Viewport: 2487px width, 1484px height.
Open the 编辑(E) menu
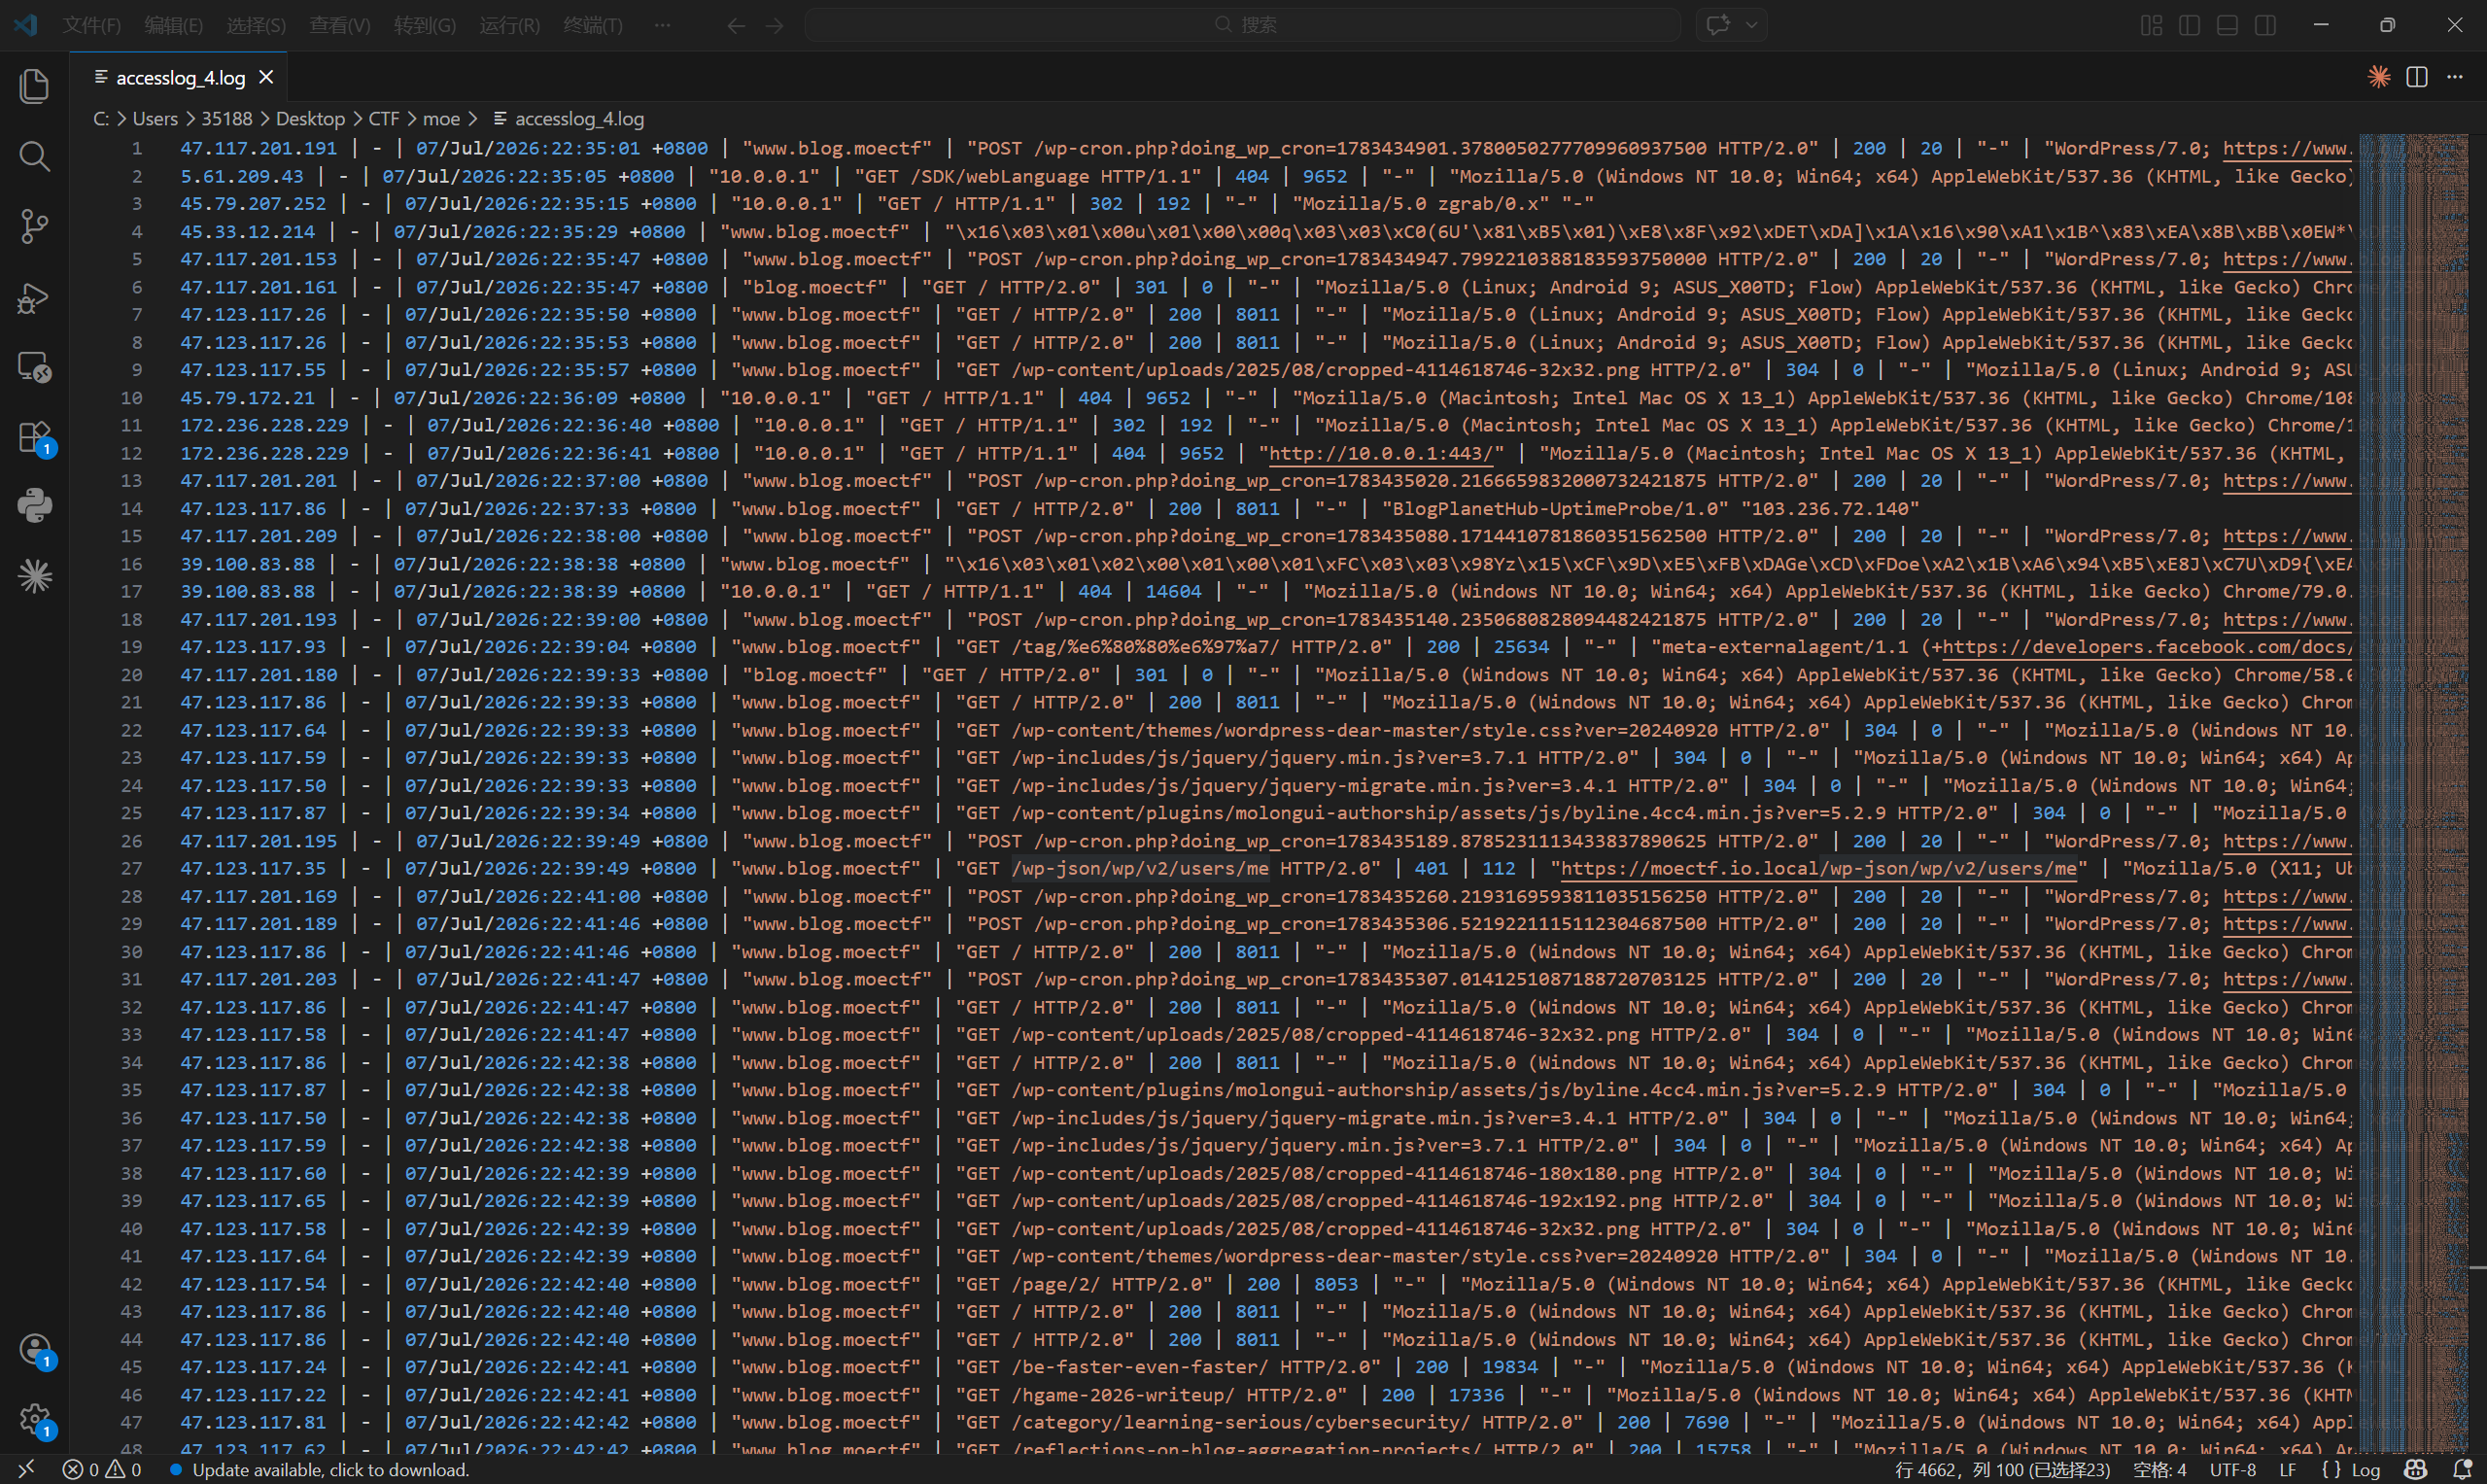click(174, 25)
